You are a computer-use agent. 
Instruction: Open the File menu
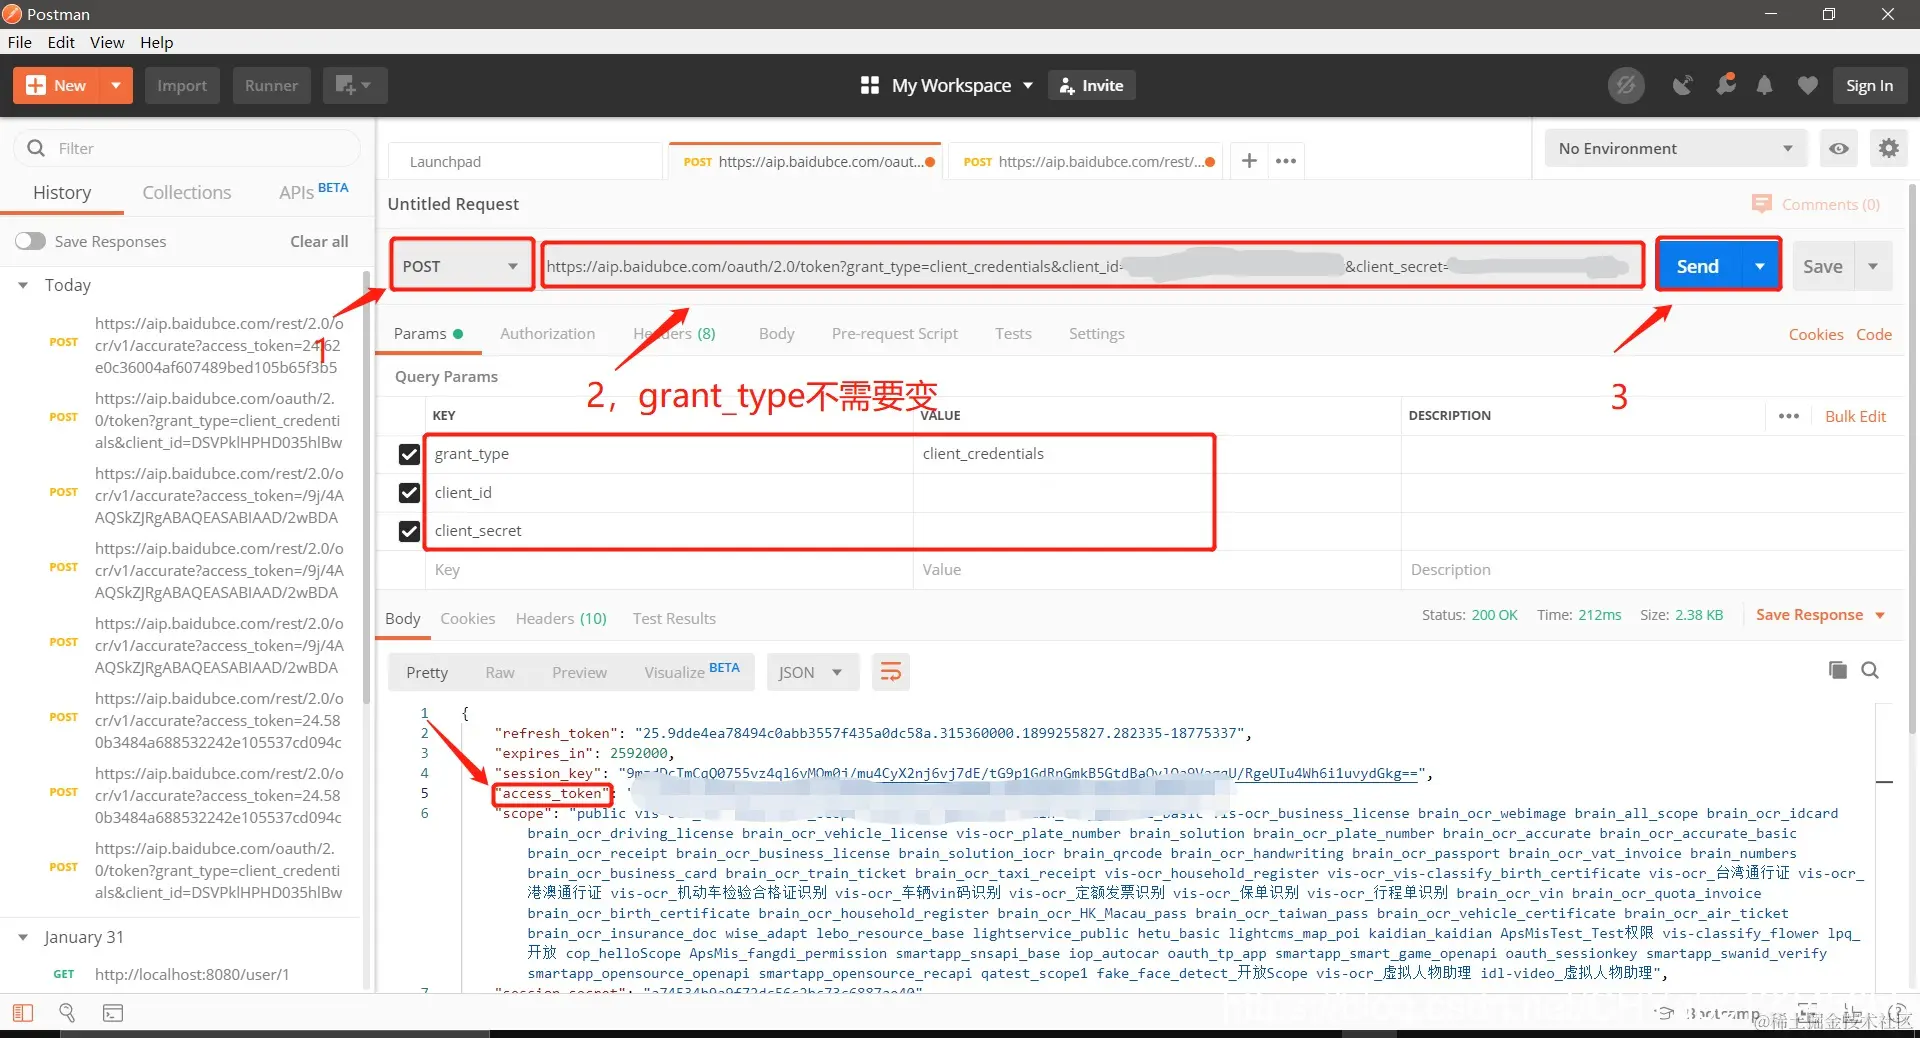[19, 42]
